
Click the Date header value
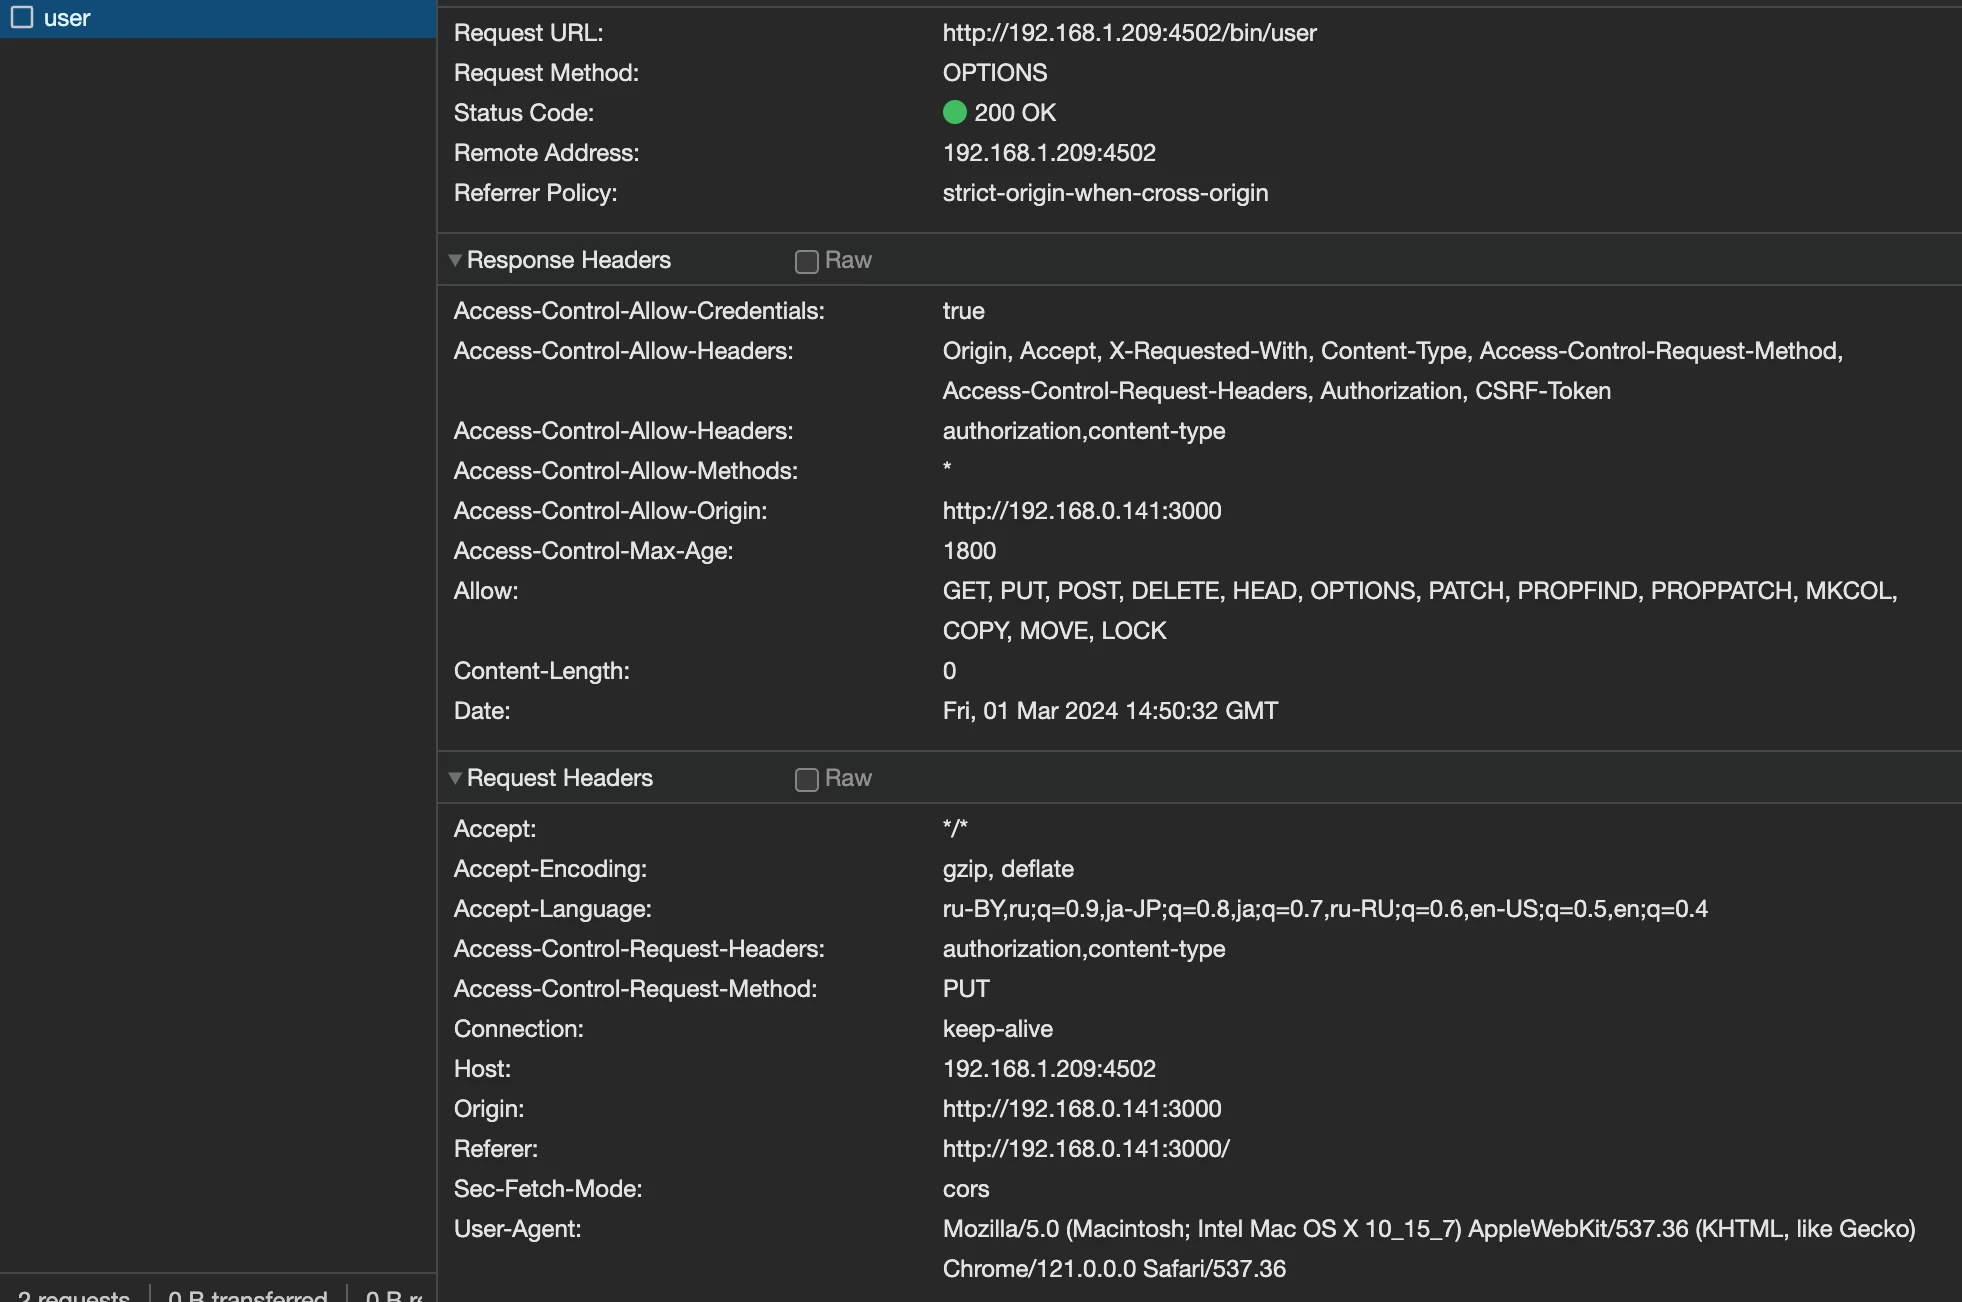pos(1109,711)
